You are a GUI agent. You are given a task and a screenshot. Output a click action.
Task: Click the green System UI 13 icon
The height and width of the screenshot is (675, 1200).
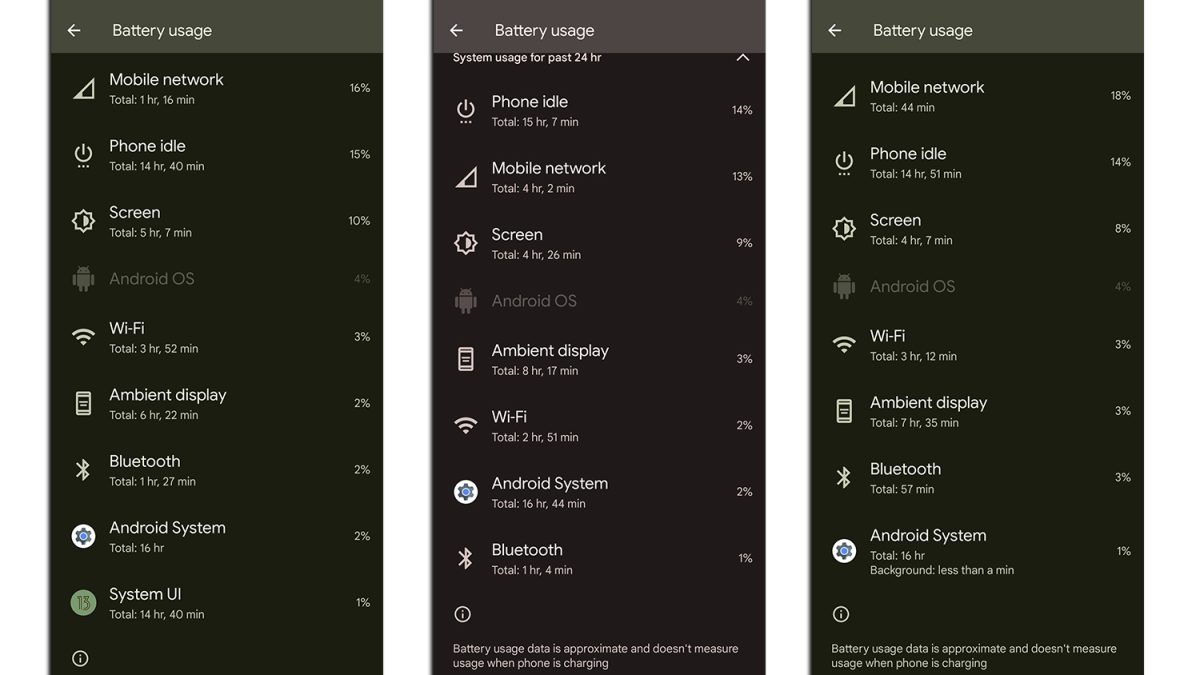click(x=83, y=603)
